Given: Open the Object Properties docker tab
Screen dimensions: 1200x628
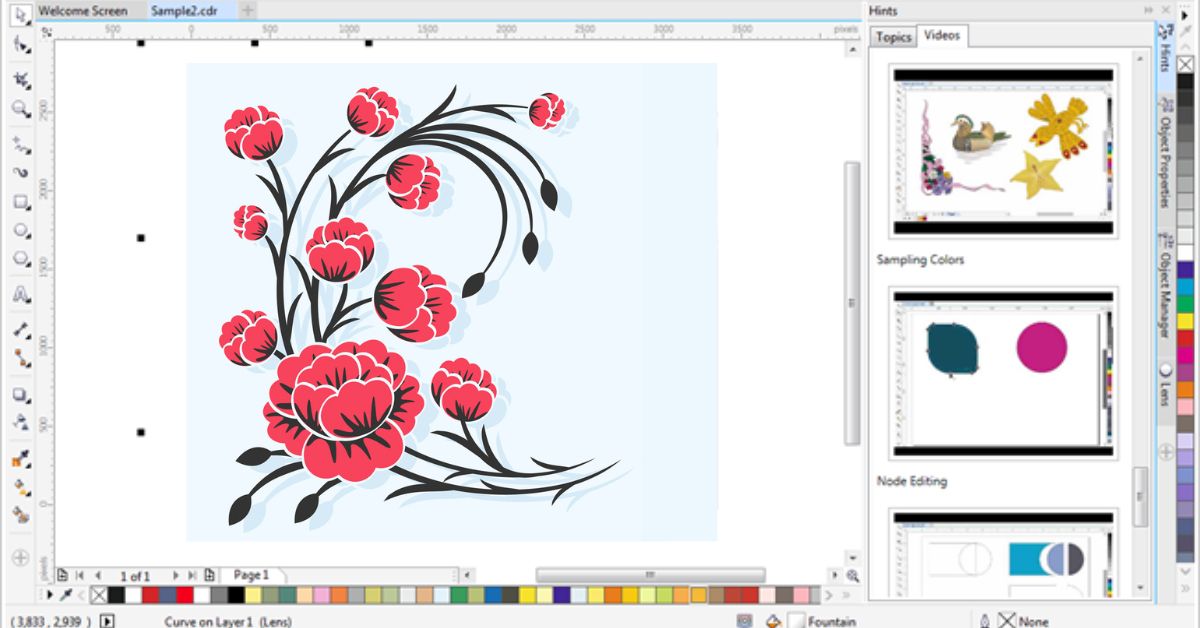Looking at the screenshot, I should (1165, 152).
